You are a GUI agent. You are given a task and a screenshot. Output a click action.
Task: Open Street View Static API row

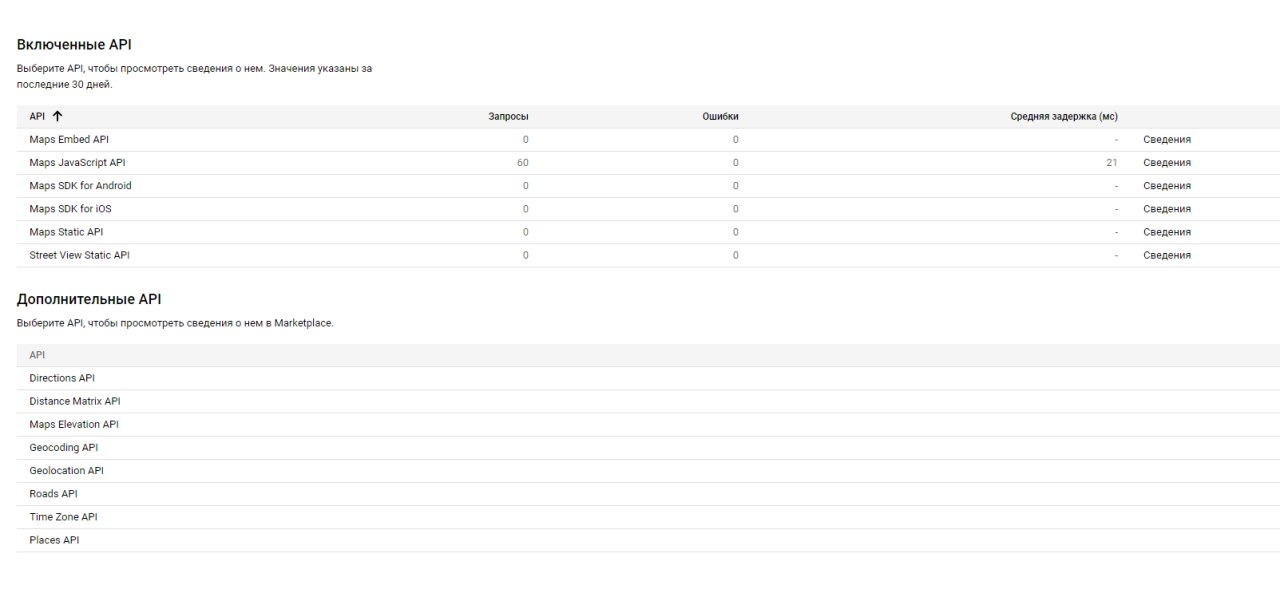click(648, 255)
